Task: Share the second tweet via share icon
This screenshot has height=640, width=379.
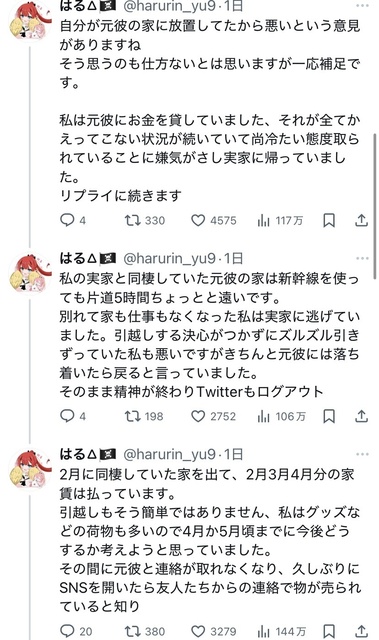Action: click(361, 416)
